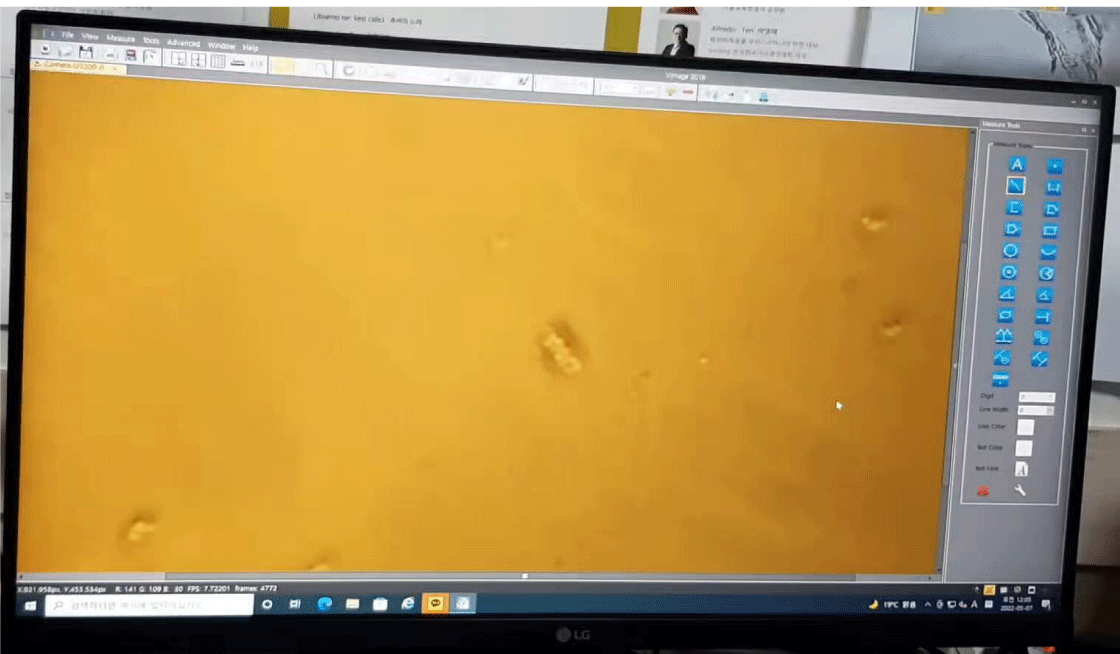Click the 'FPS: 7.72201' status text

pyautogui.click(x=207, y=589)
